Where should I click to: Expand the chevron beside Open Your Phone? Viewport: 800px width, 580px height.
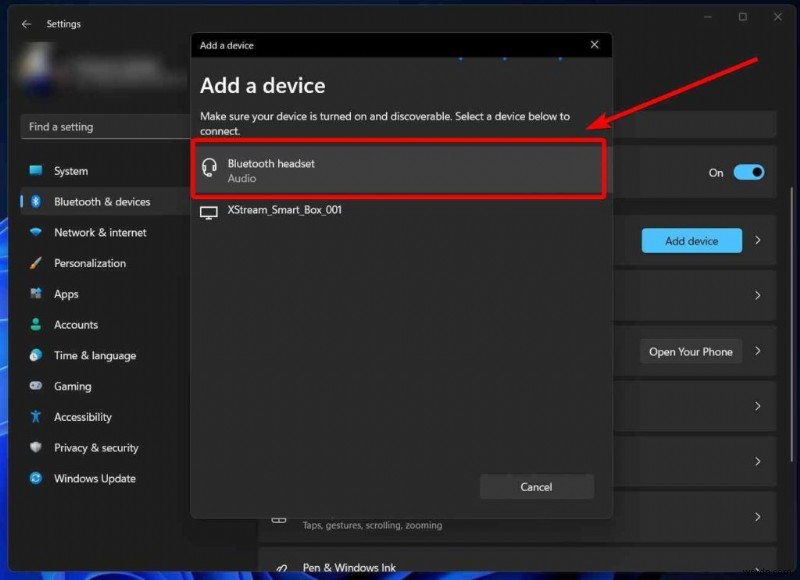click(758, 351)
